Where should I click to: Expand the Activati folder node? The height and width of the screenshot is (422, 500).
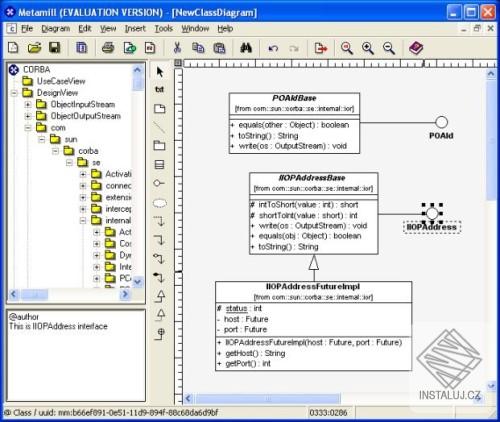[x=83, y=174]
